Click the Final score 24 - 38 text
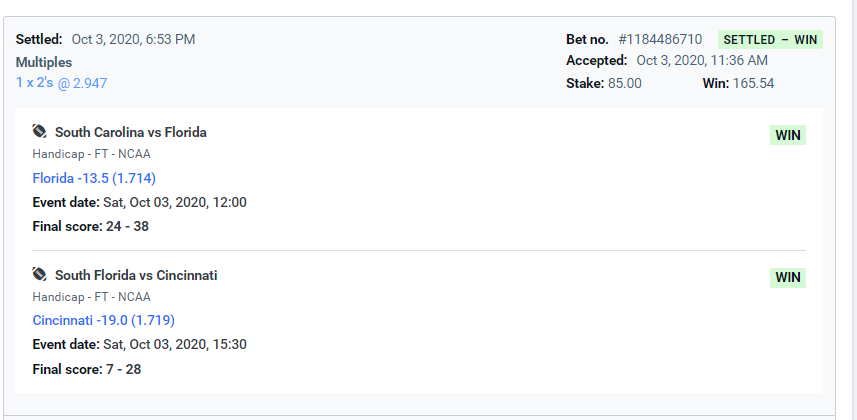Image resolution: width=857 pixels, height=420 pixels. click(91, 226)
